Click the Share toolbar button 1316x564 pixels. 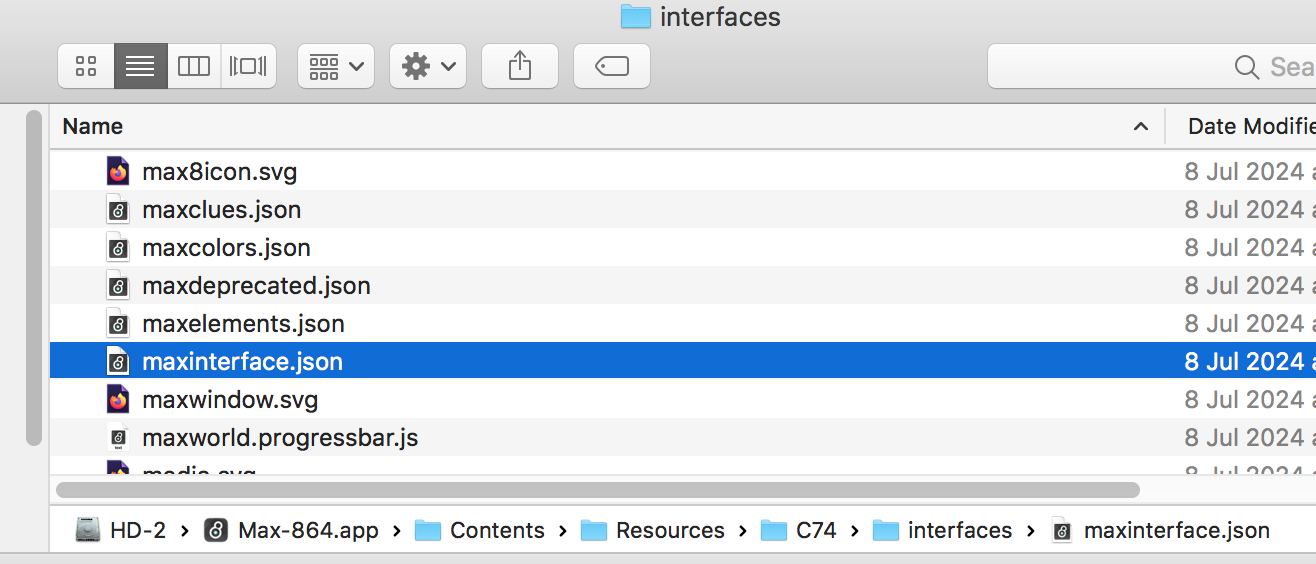520,67
